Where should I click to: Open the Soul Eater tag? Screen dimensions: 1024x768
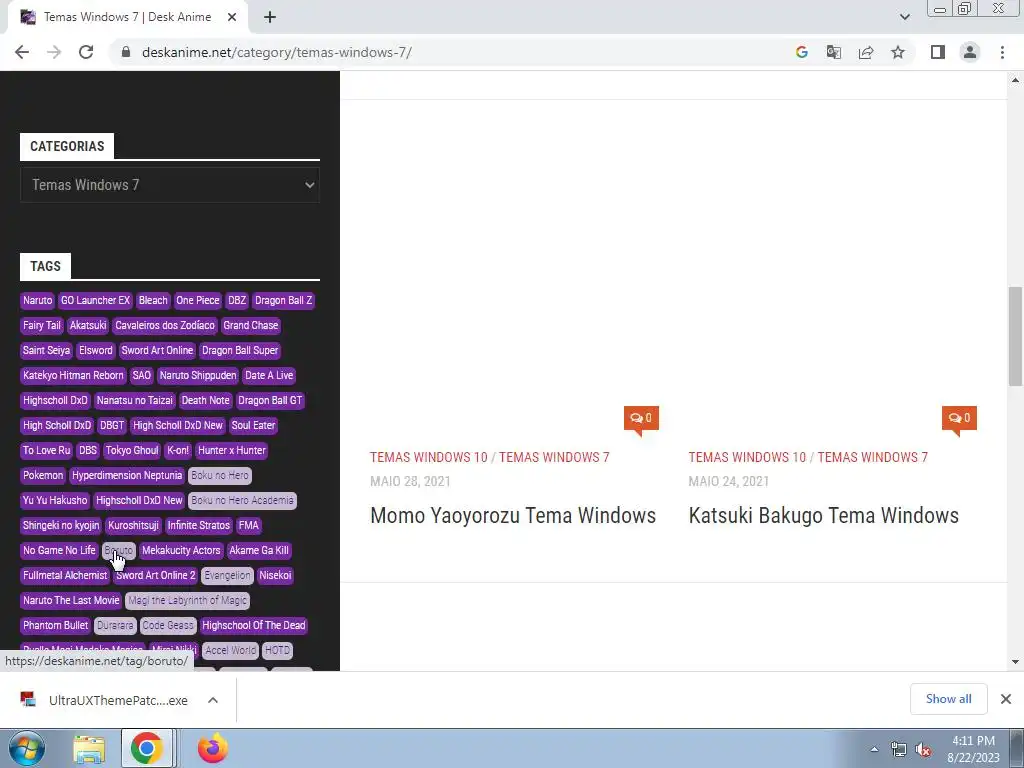(x=253, y=425)
